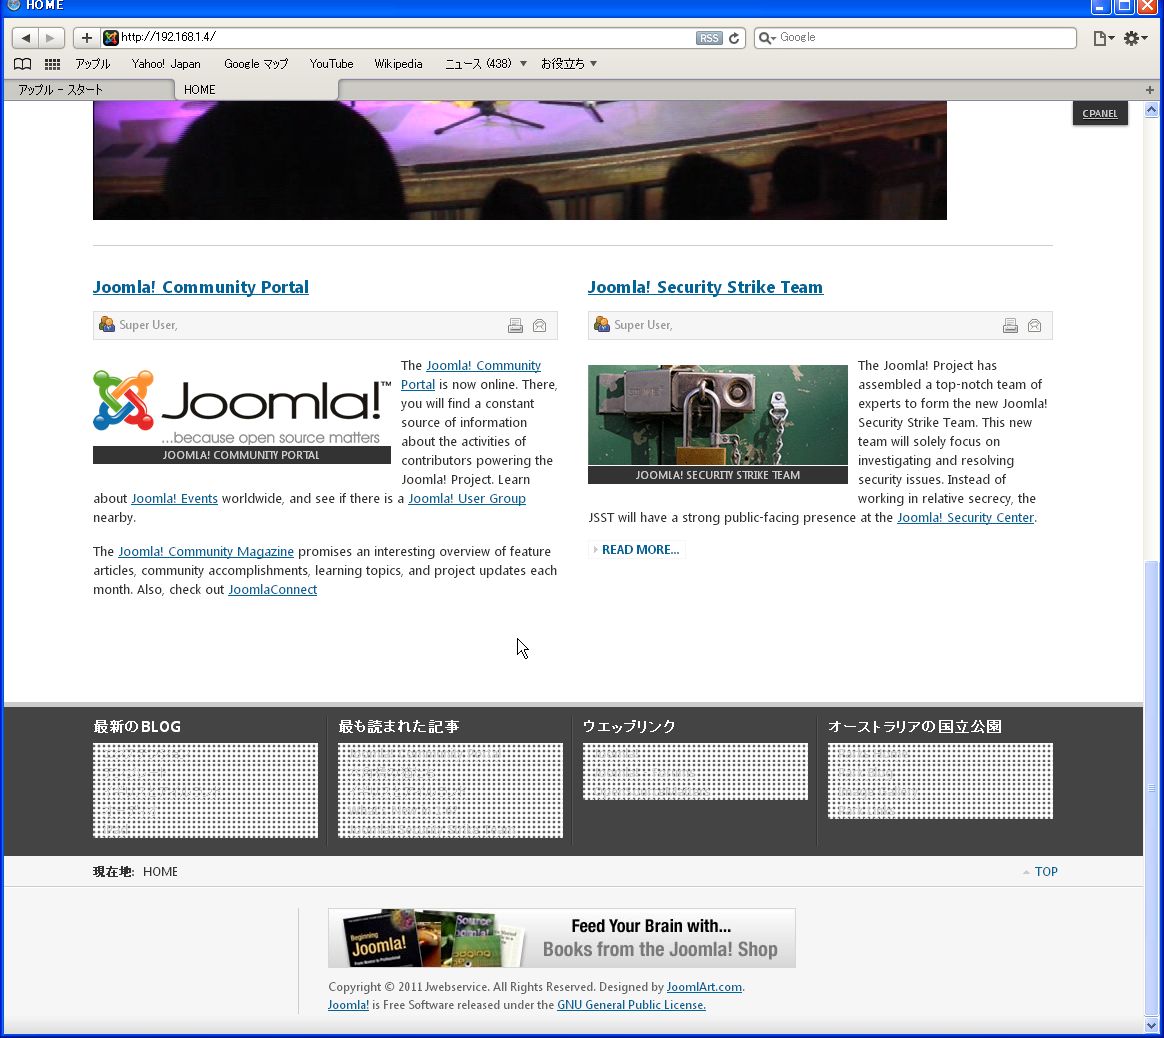Jump to TOP of page link

[1046, 872]
